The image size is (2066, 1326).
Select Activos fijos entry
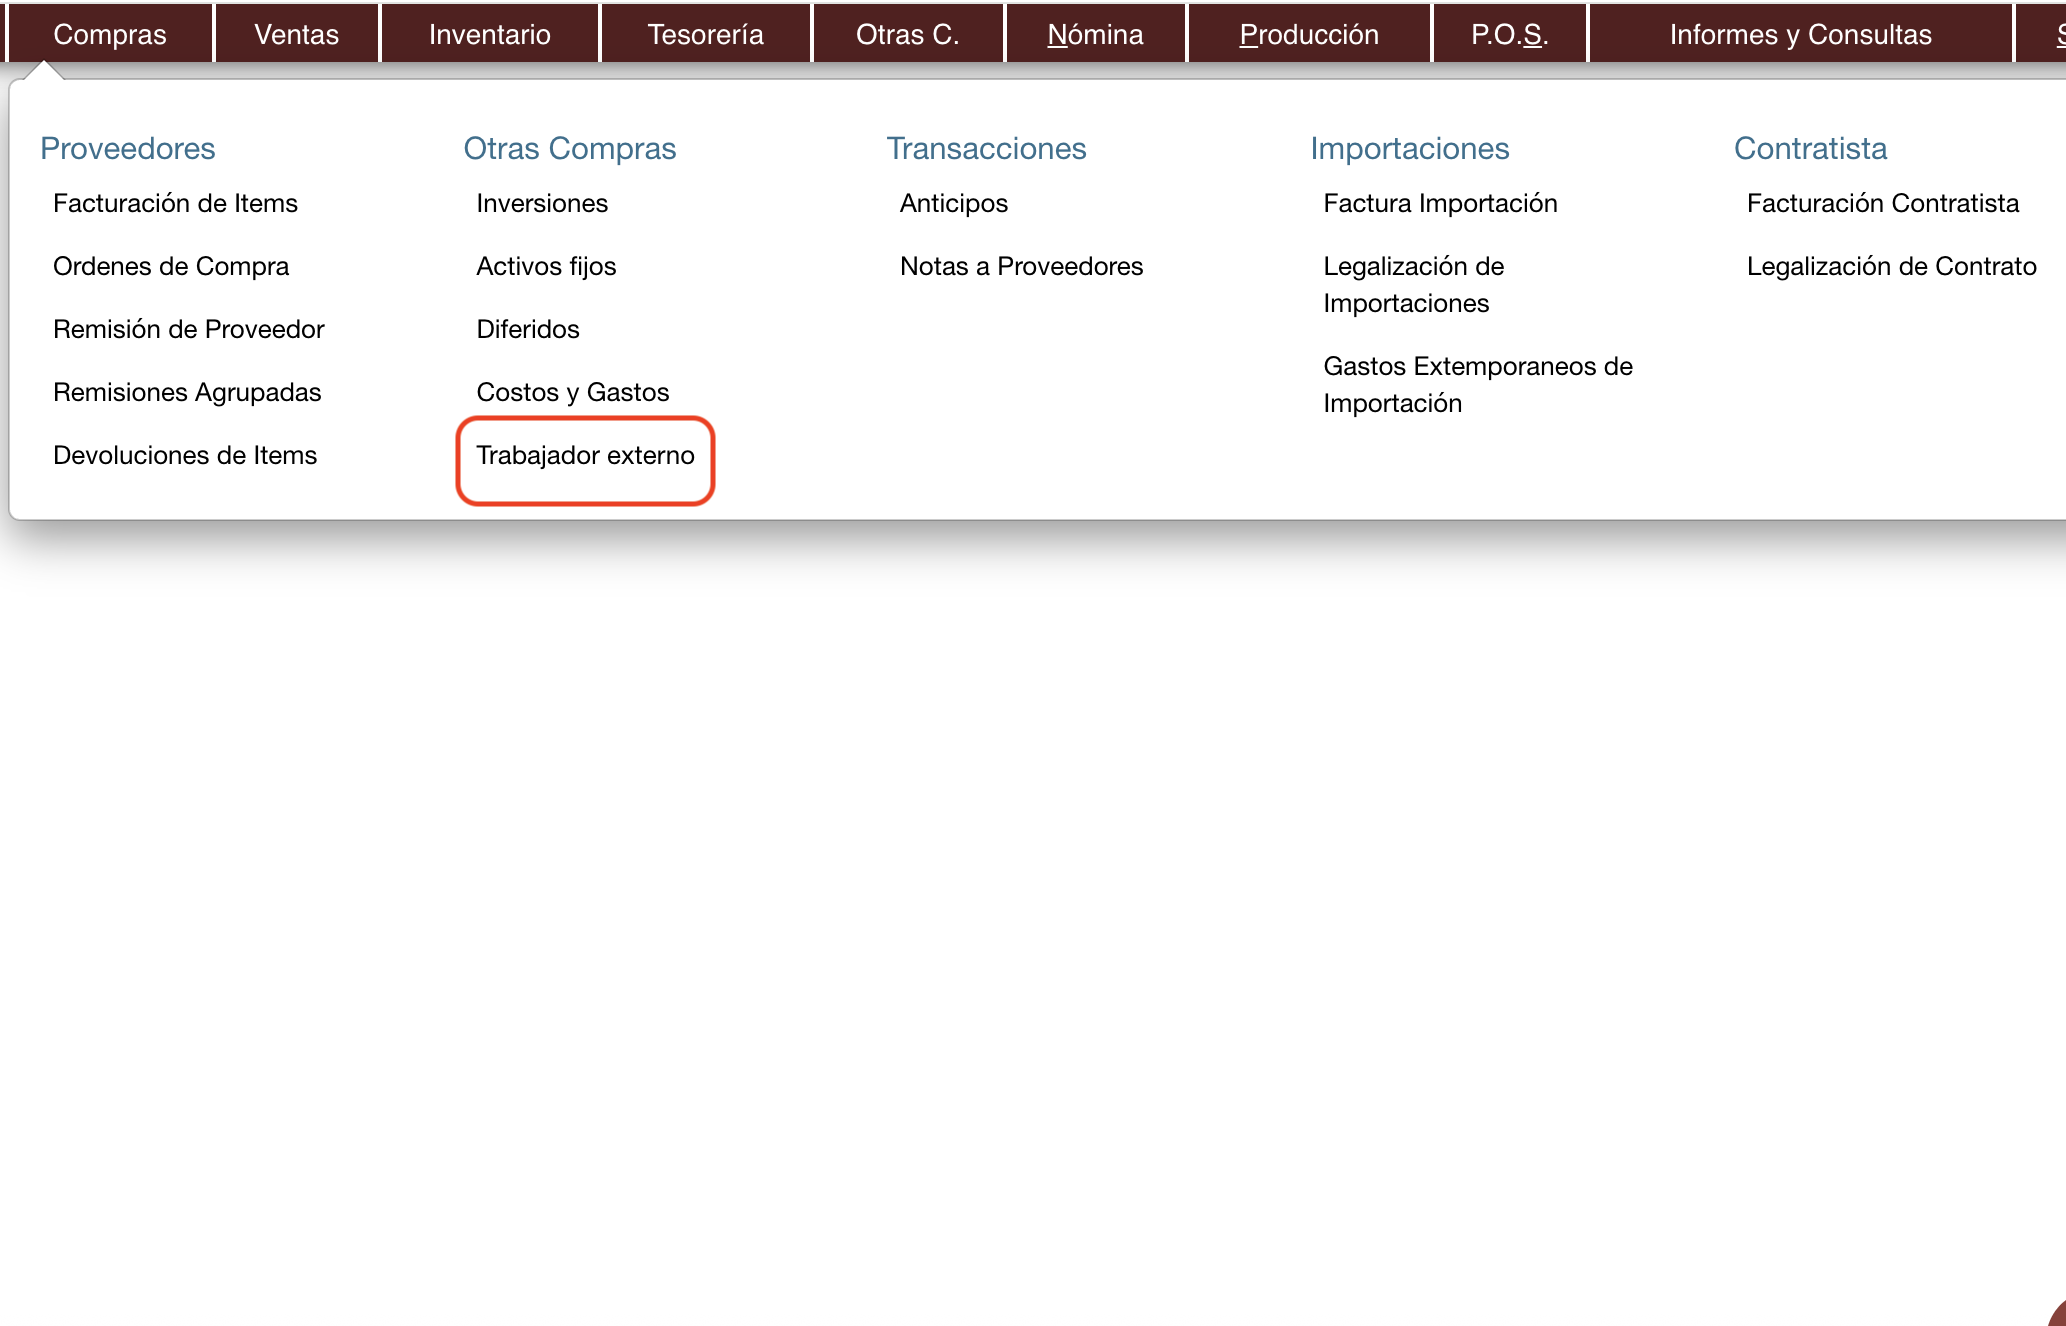click(546, 267)
